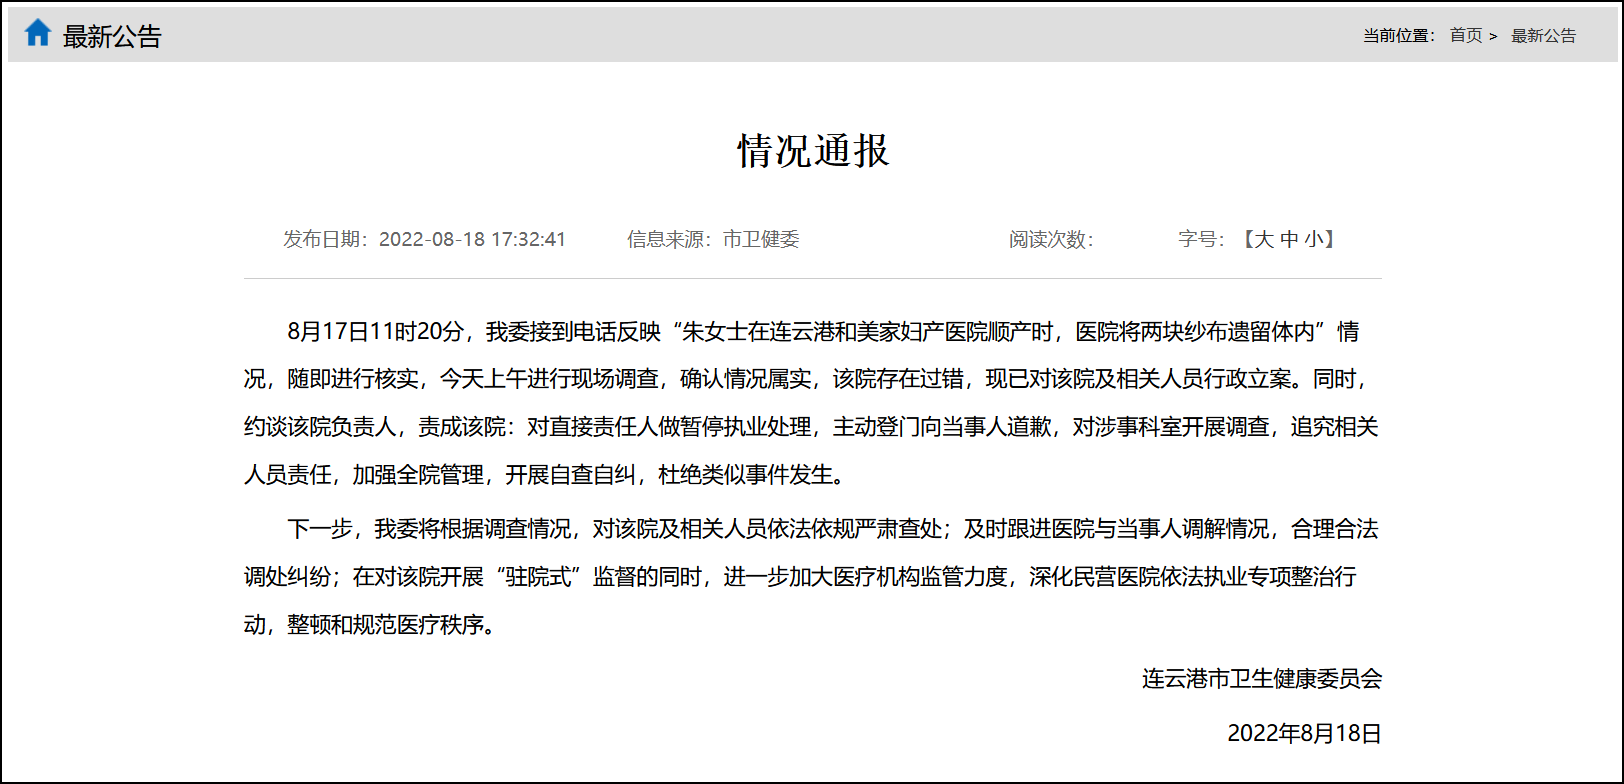Set font size to 大
Screen dimensions: 1624x784
(x=1264, y=239)
